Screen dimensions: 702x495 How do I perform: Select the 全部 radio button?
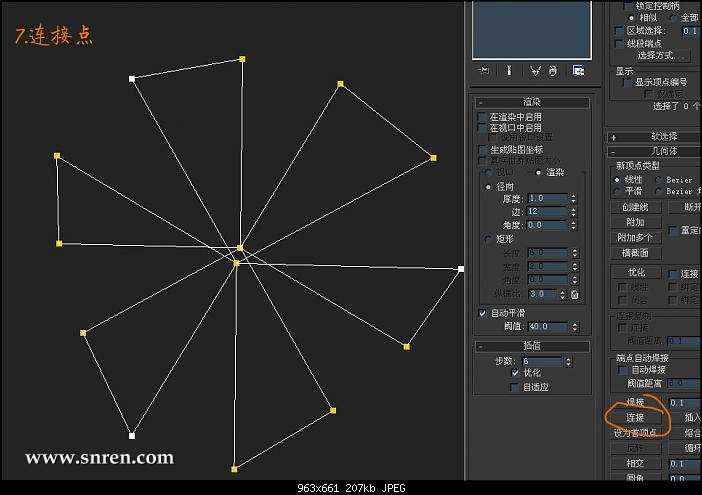coord(672,18)
